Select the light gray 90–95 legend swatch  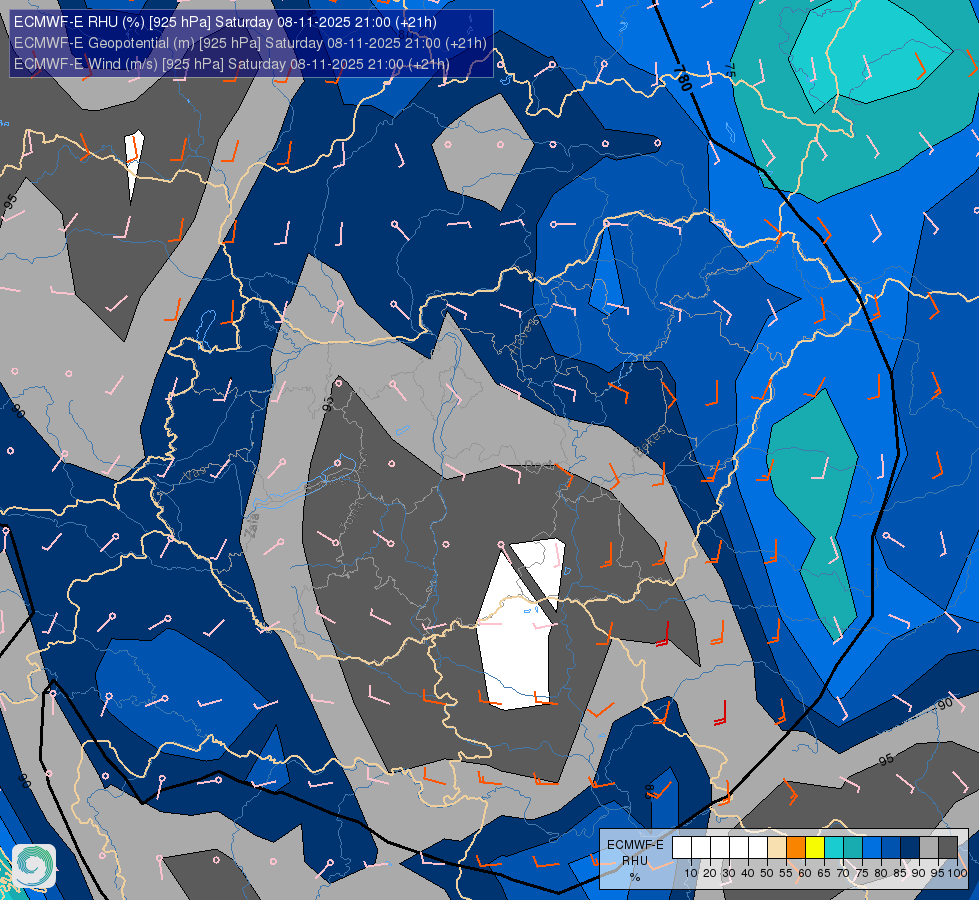click(x=929, y=848)
